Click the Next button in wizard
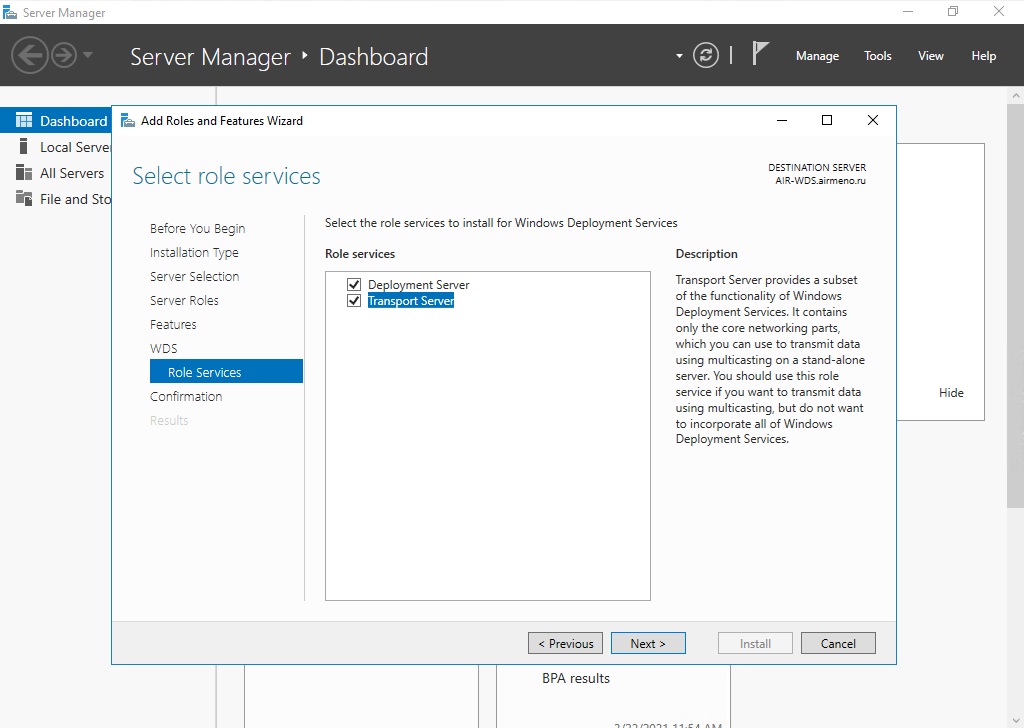This screenshot has height=728, width=1024. [648, 643]
